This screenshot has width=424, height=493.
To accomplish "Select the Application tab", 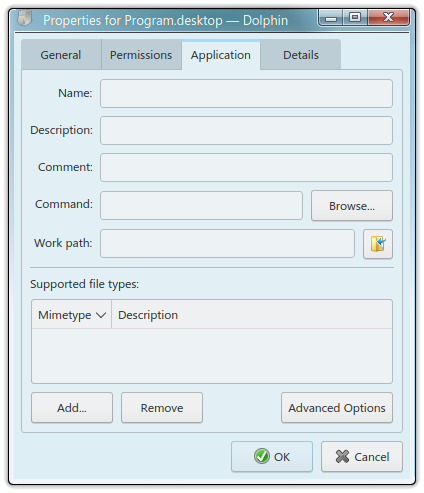I will [x=221, y=55].
